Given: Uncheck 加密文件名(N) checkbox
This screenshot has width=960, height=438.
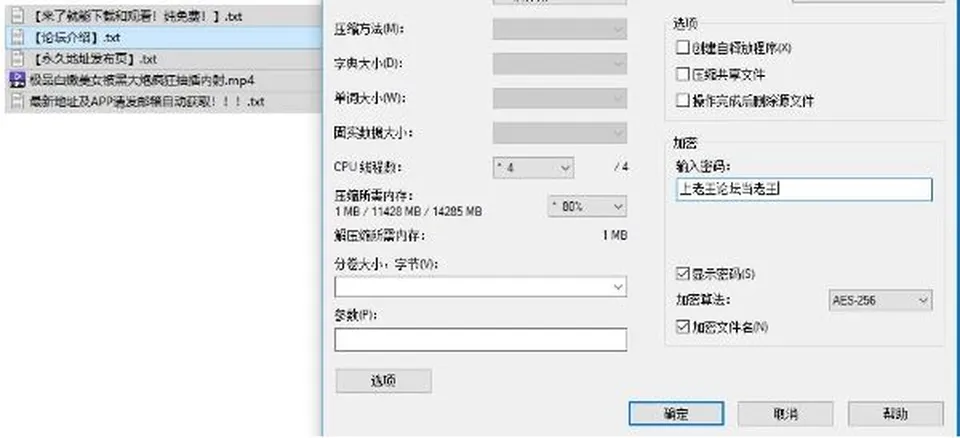Looking at the screenshot, I should point(683,327).
